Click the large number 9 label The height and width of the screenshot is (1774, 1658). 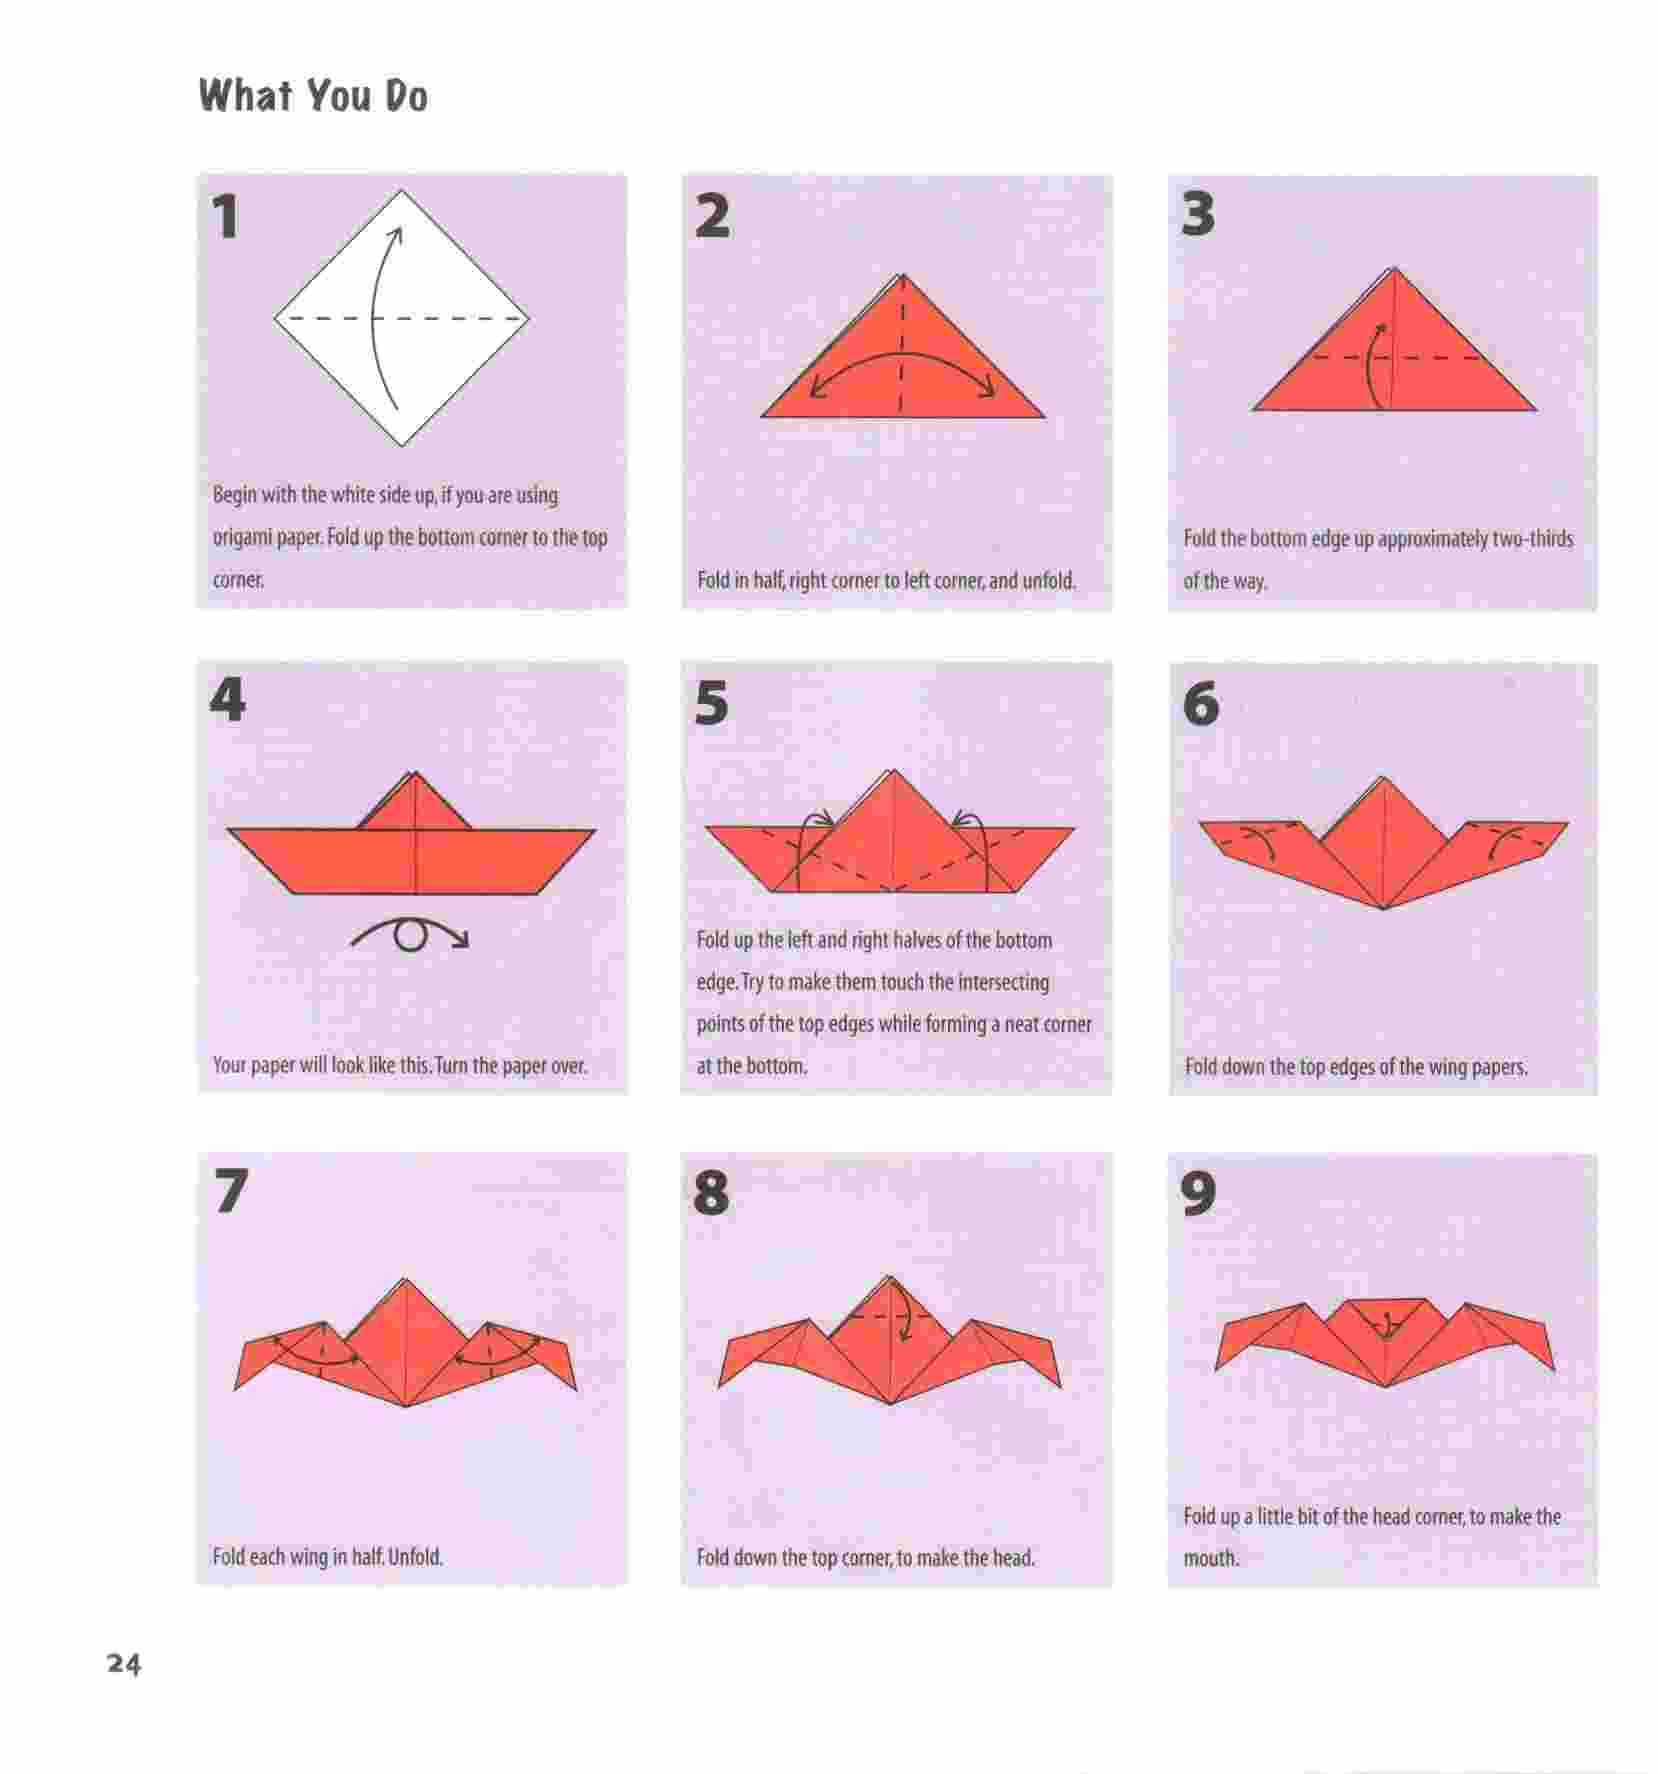click(1198, 1192)
